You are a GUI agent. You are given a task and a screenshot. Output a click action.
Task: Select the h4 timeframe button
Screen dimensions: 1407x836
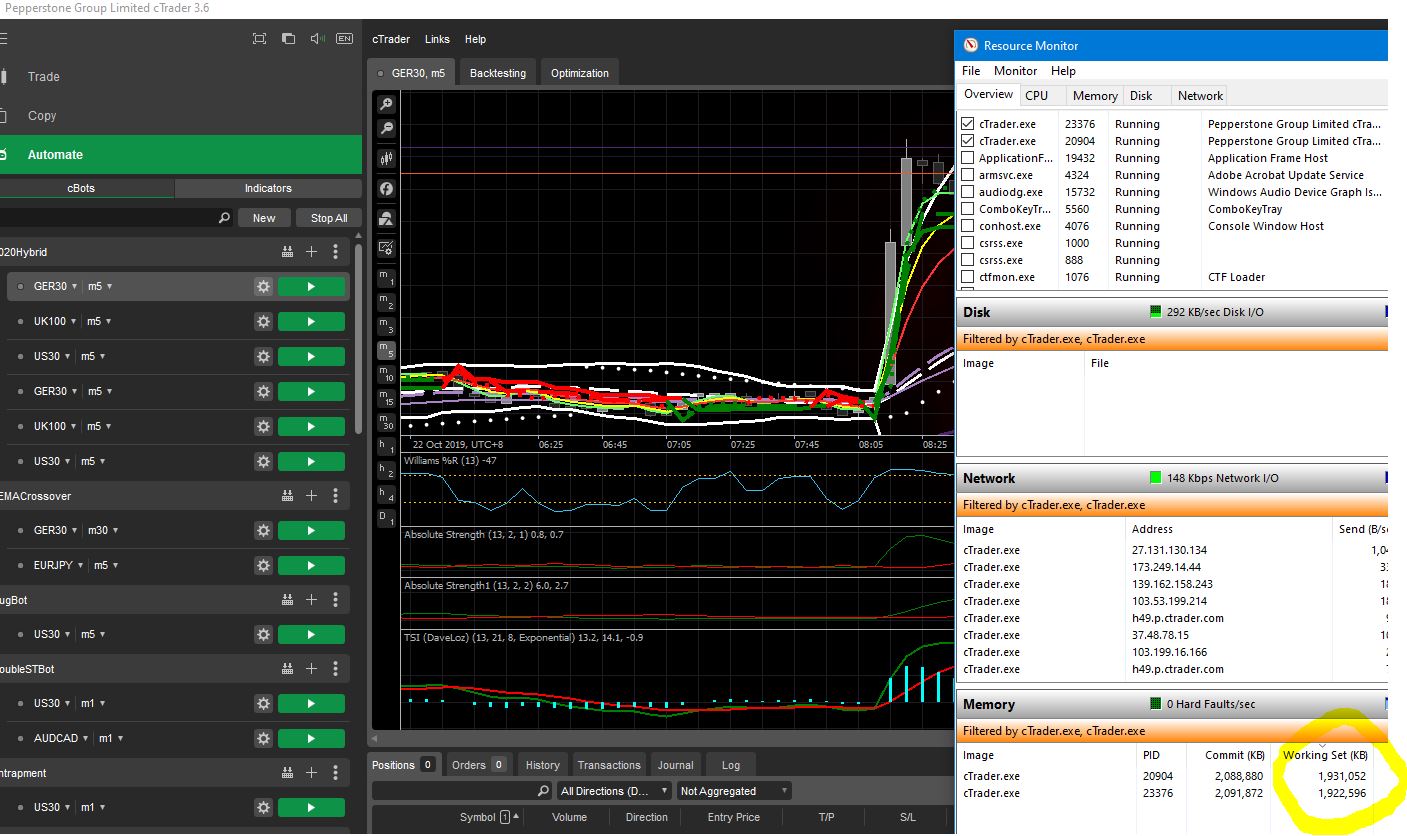(386, 494)
